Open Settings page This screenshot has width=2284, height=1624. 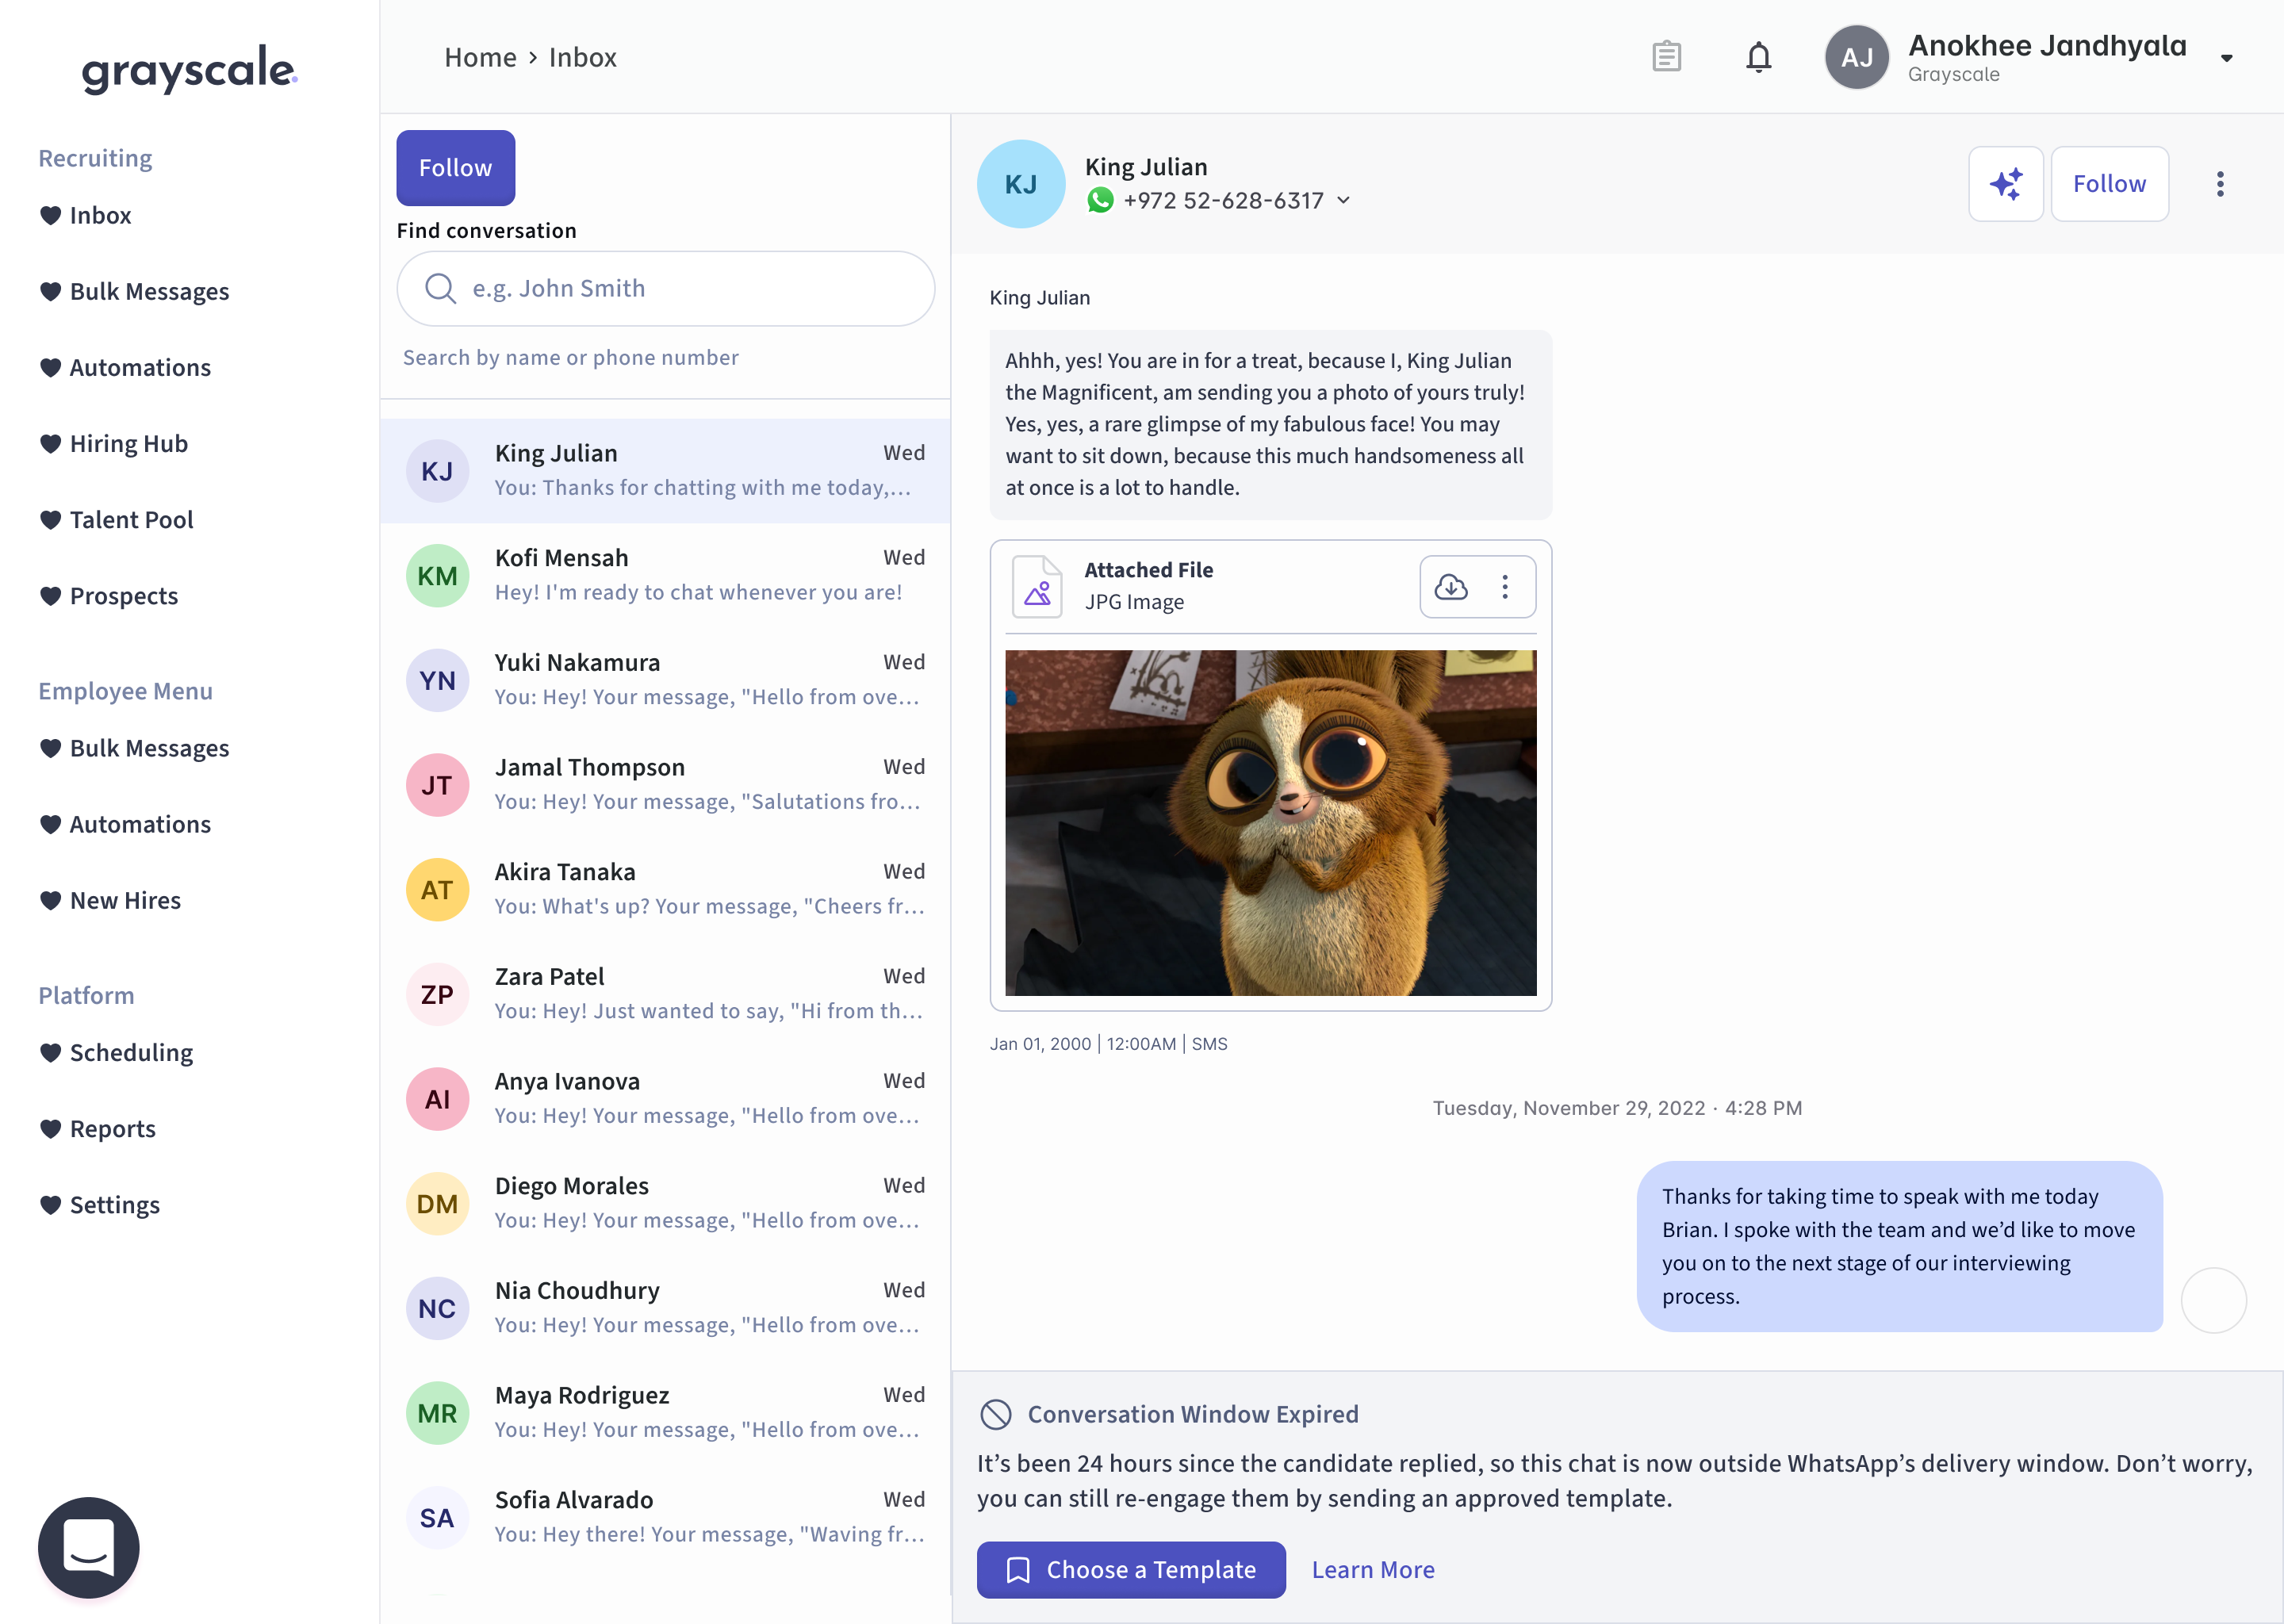point(100,1204)
